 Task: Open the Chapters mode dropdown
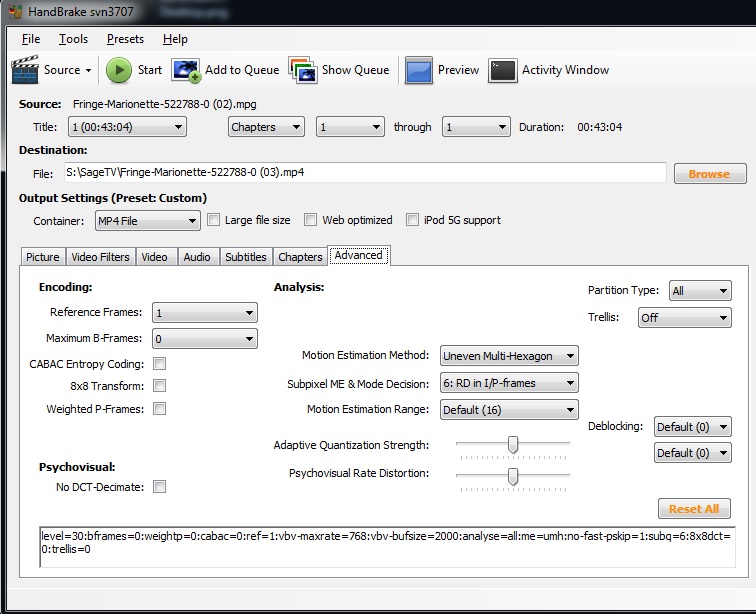tap(266, 127)
